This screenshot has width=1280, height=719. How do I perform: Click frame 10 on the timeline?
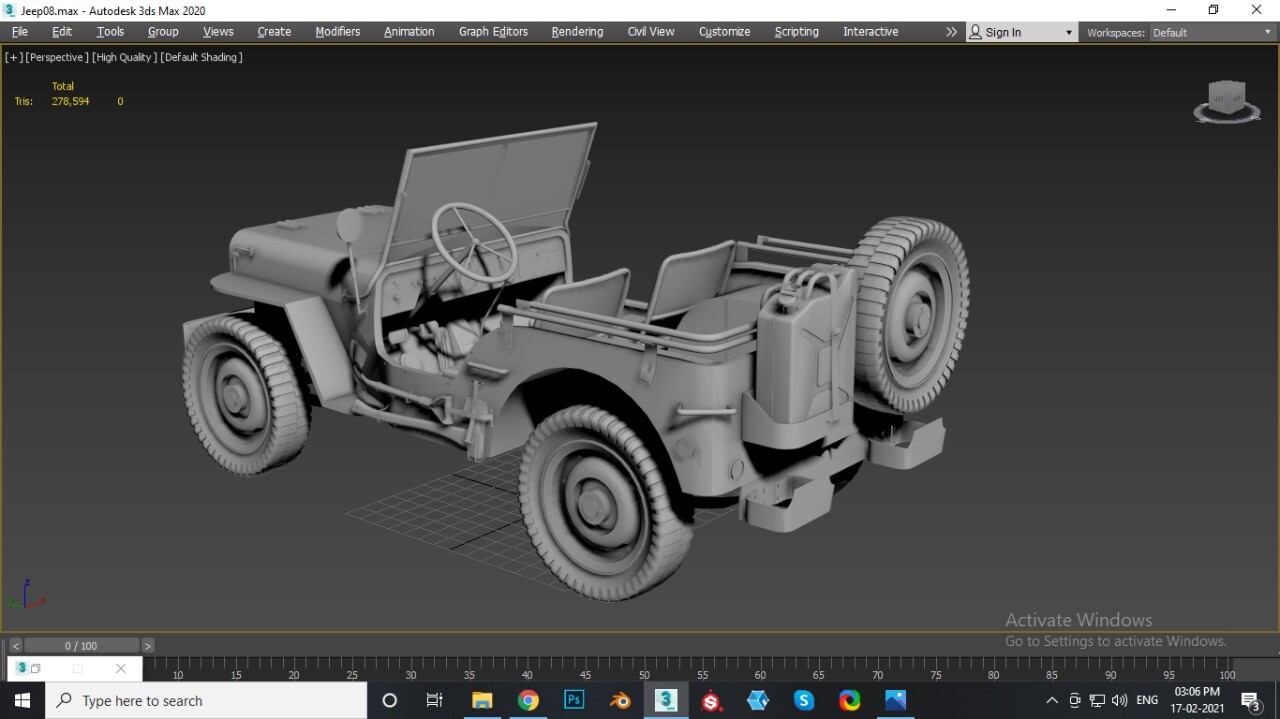[178, 675]
